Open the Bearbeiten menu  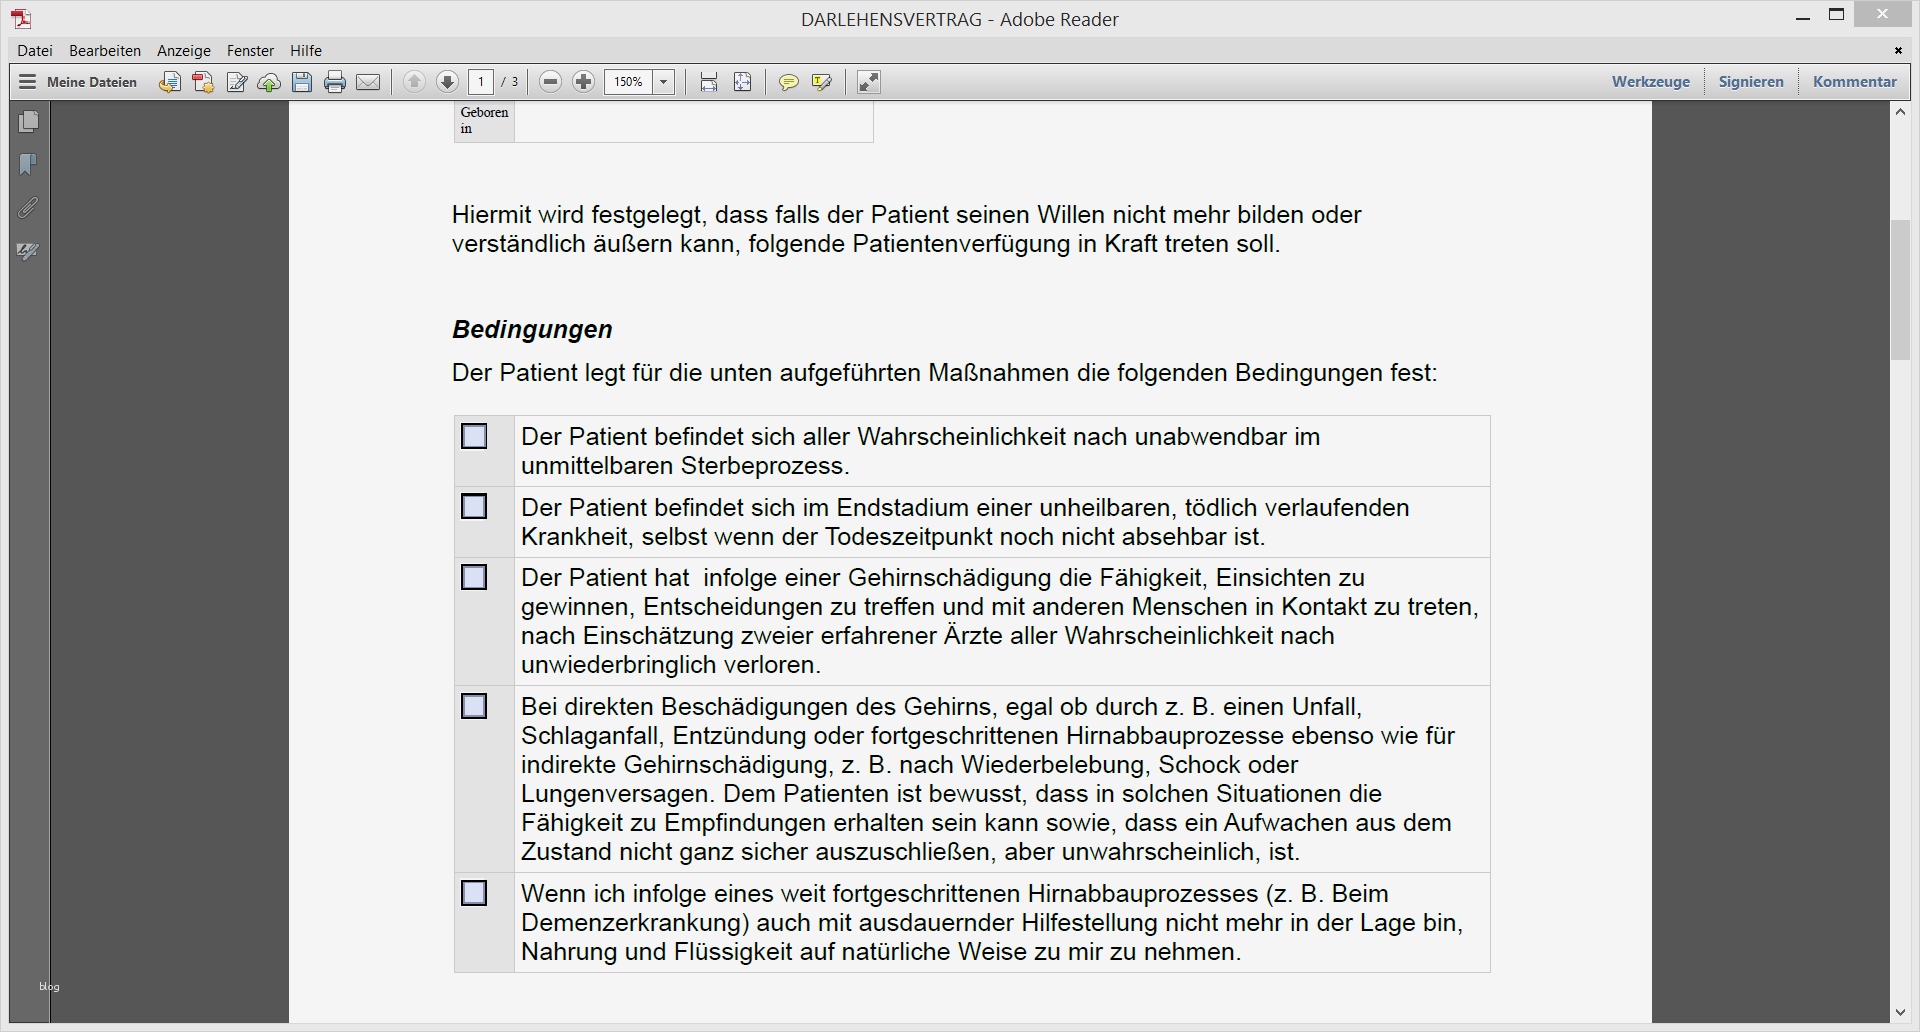coord(104,50)
